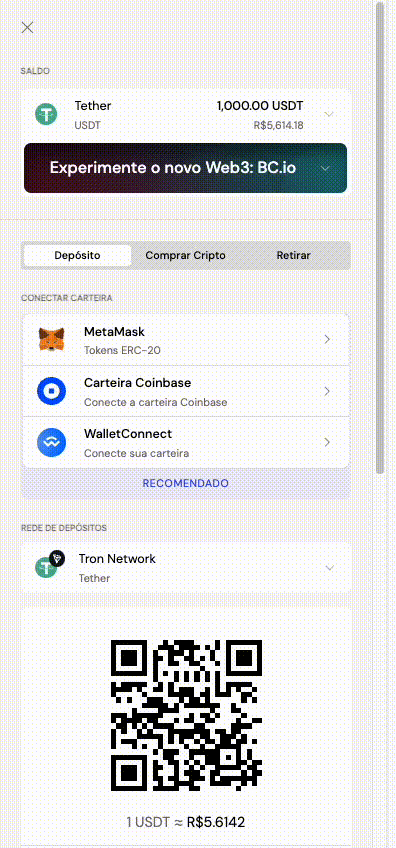Click the vertical scrollbar thumb

point(380,238)
